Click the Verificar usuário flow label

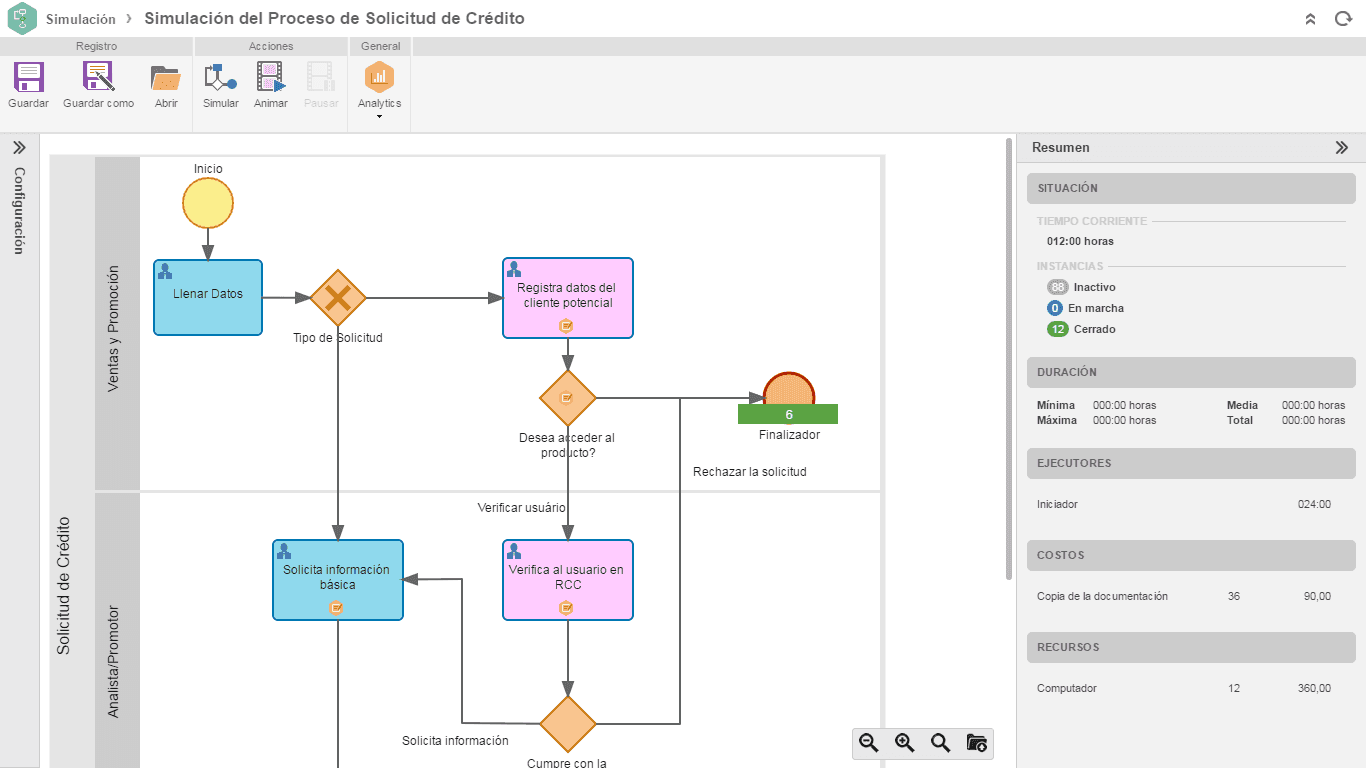point(521,507)
